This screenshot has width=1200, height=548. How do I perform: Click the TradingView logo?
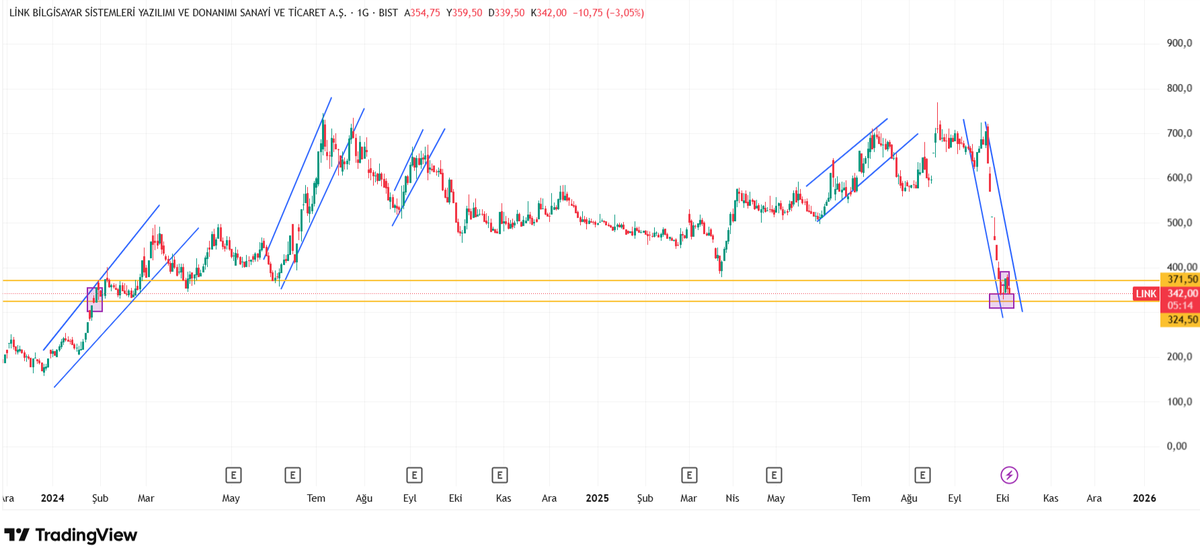point(71,535)
